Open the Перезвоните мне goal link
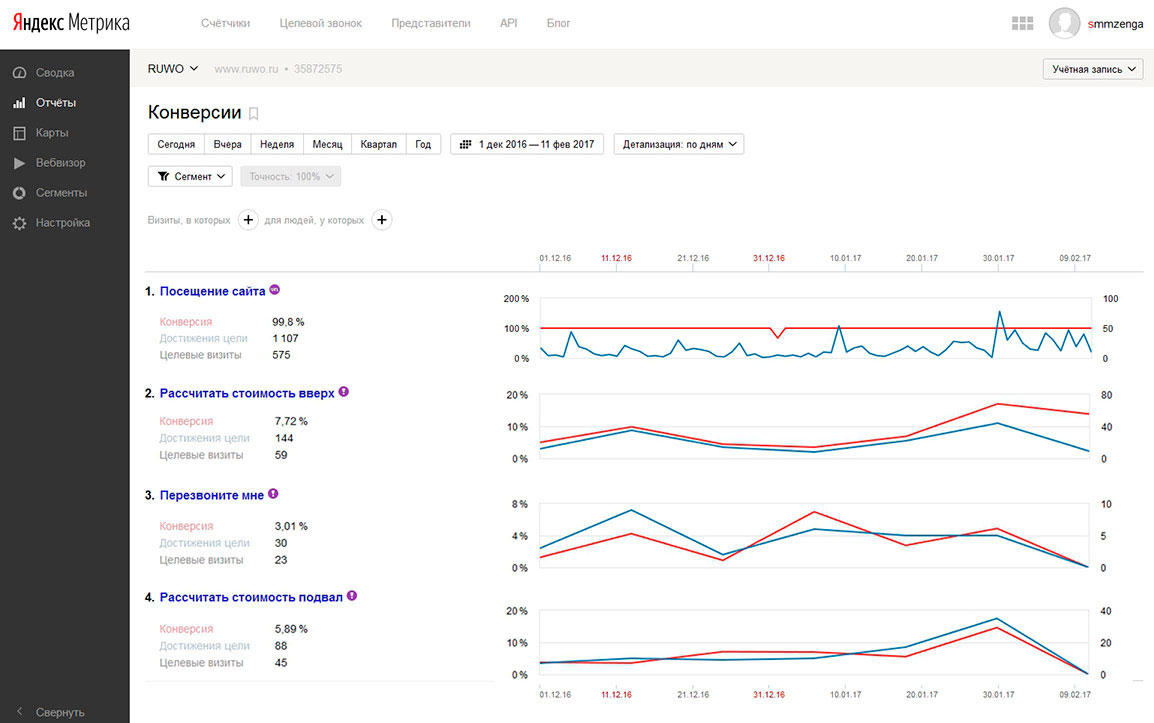This screenshot has height=723, width=1154. [x=211, y=495]
